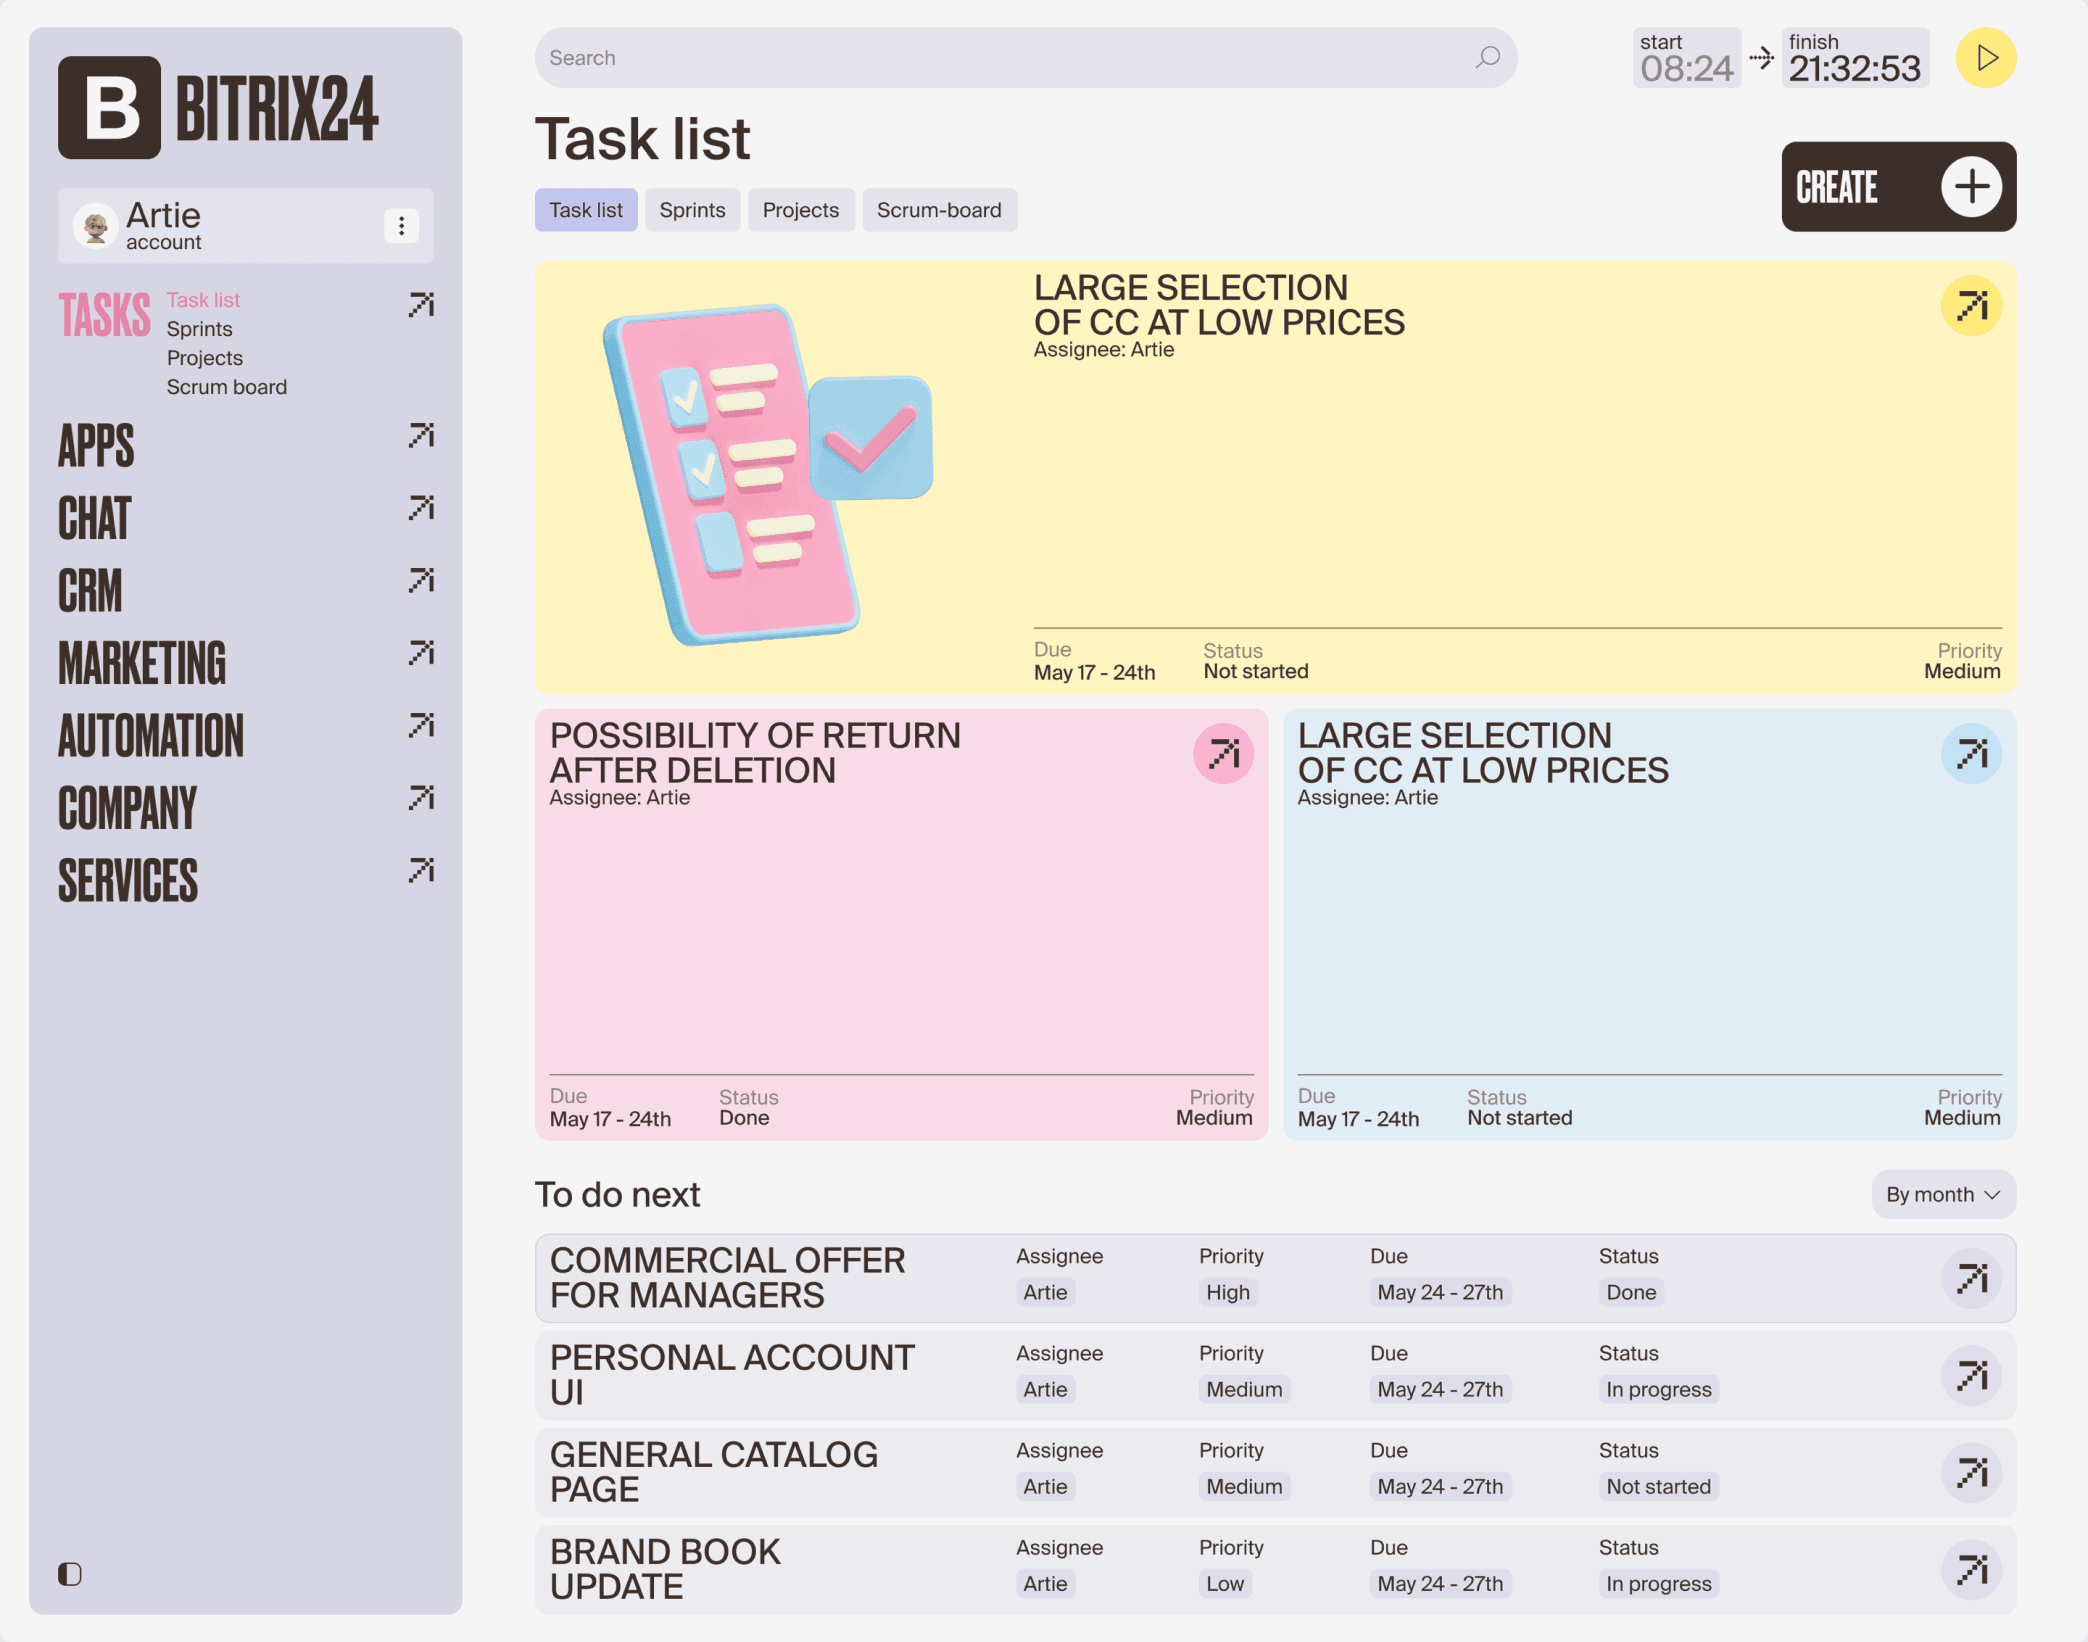This screenshot has height=1642, width=2088.
Task: Select Scrum board in the sidebar submenu
Action: click(x=226, y=387)
